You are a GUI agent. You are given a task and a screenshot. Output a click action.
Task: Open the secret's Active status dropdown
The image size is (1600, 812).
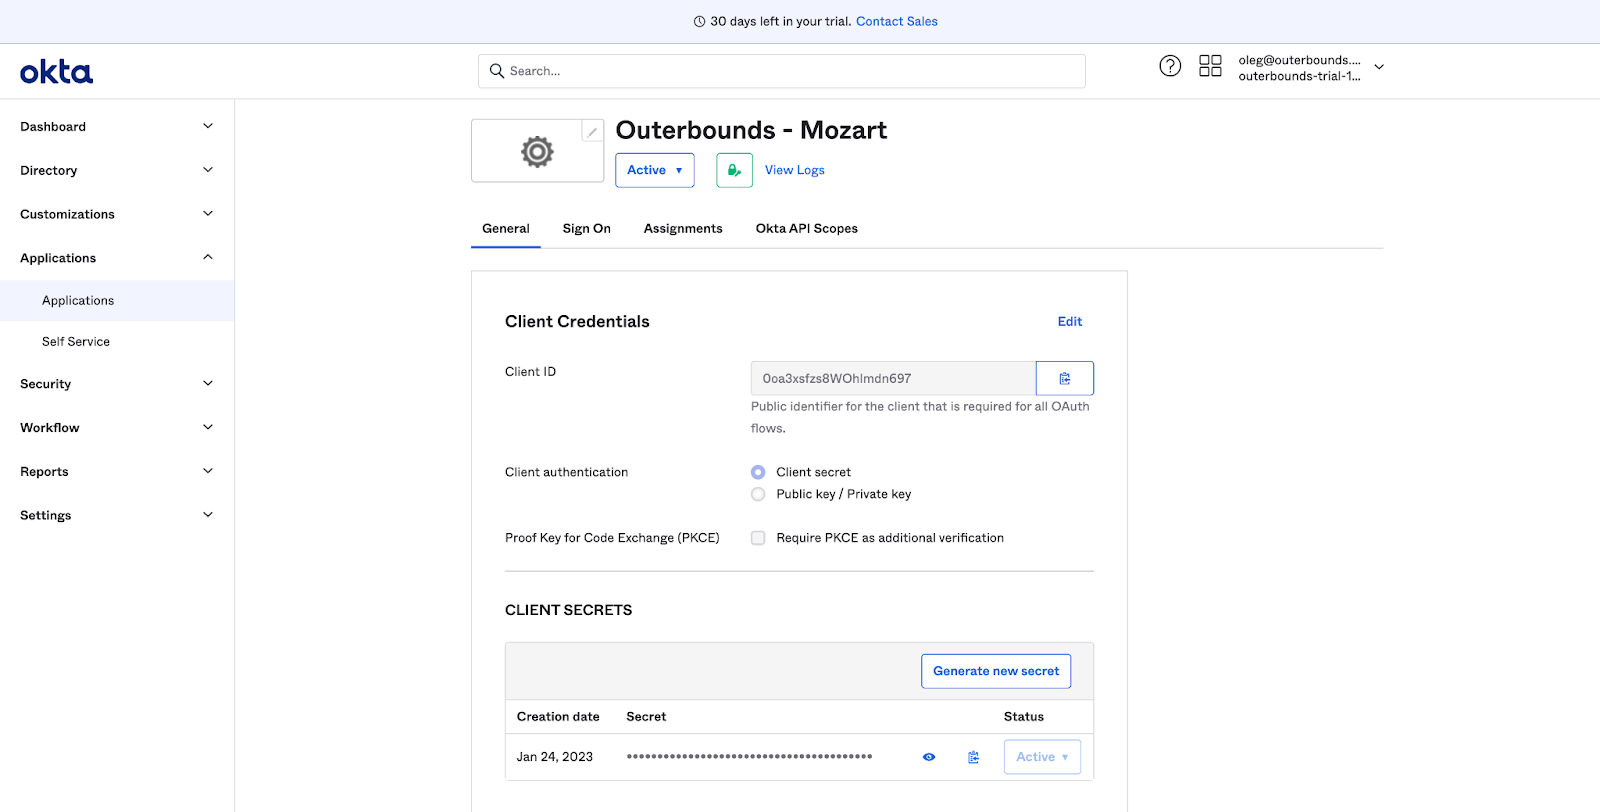click(1042, 757)
